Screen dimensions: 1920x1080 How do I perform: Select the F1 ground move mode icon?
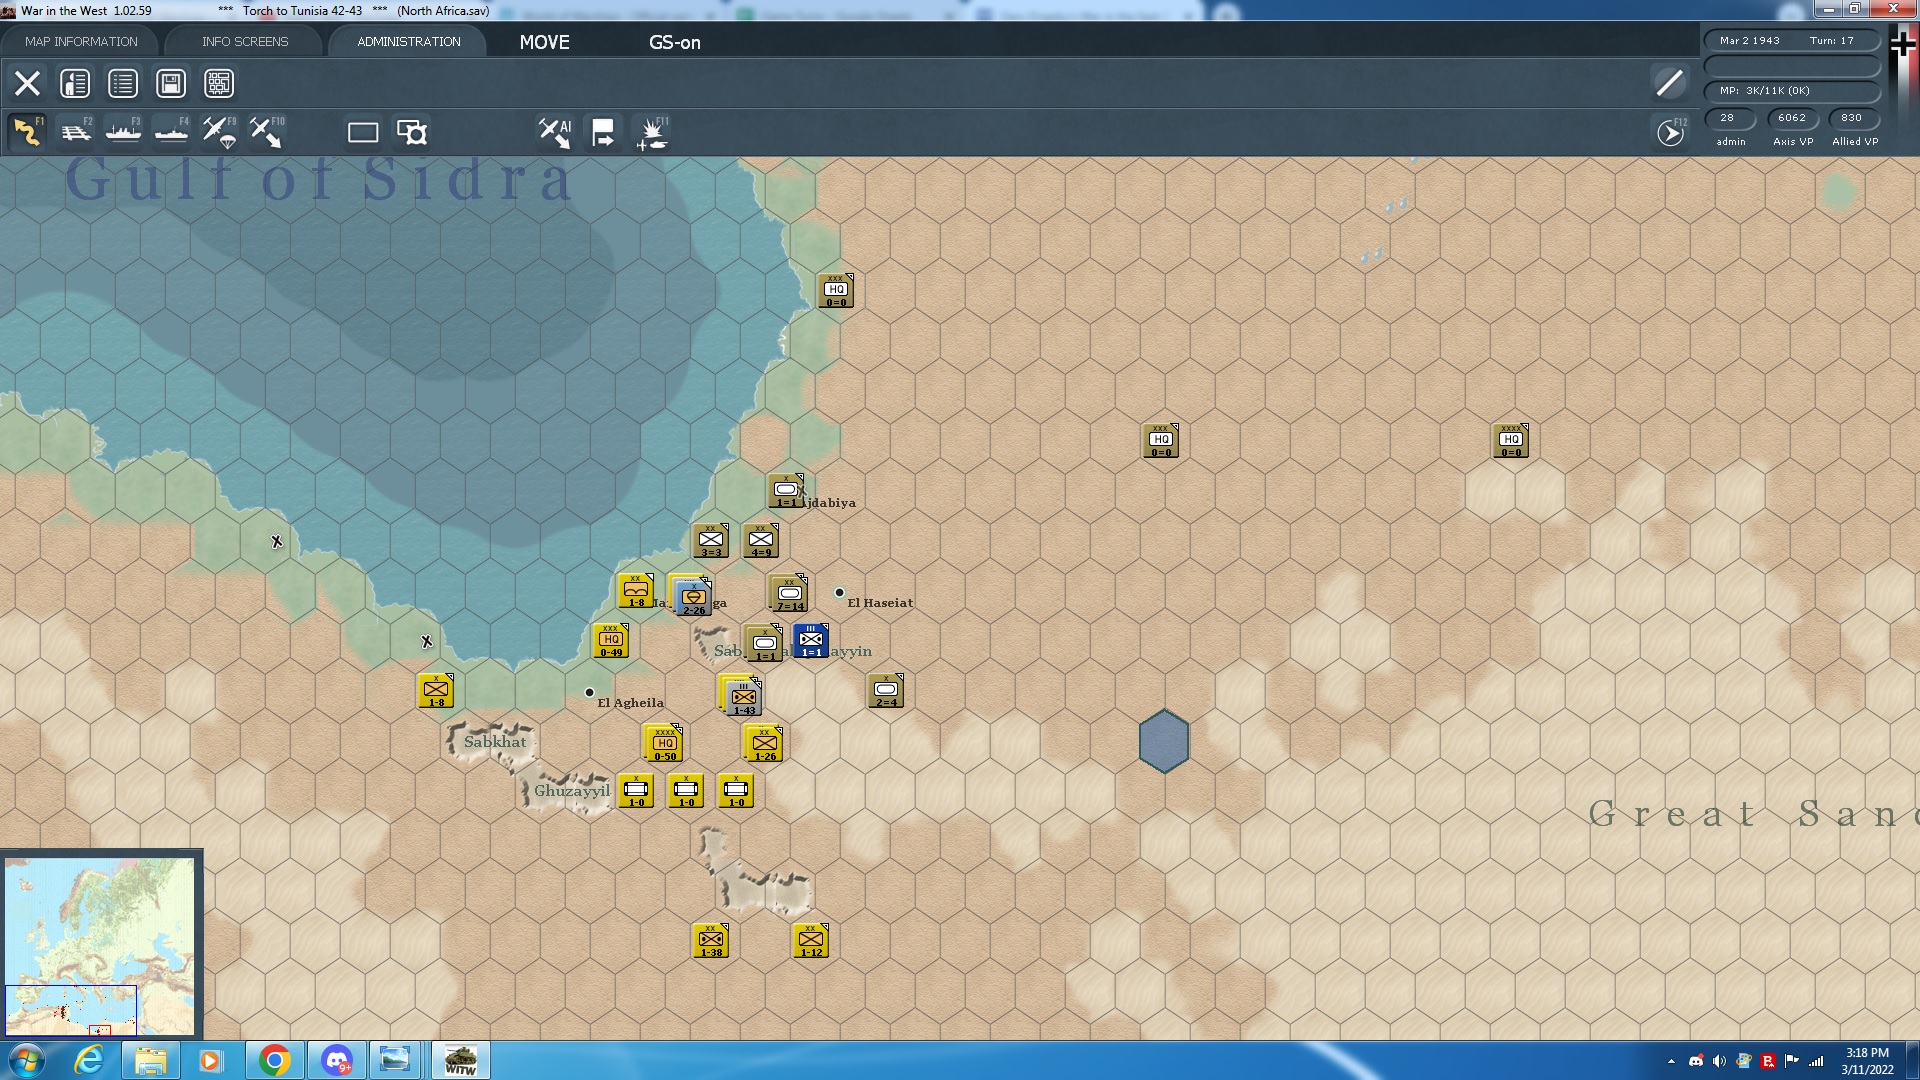pos(27,132)
